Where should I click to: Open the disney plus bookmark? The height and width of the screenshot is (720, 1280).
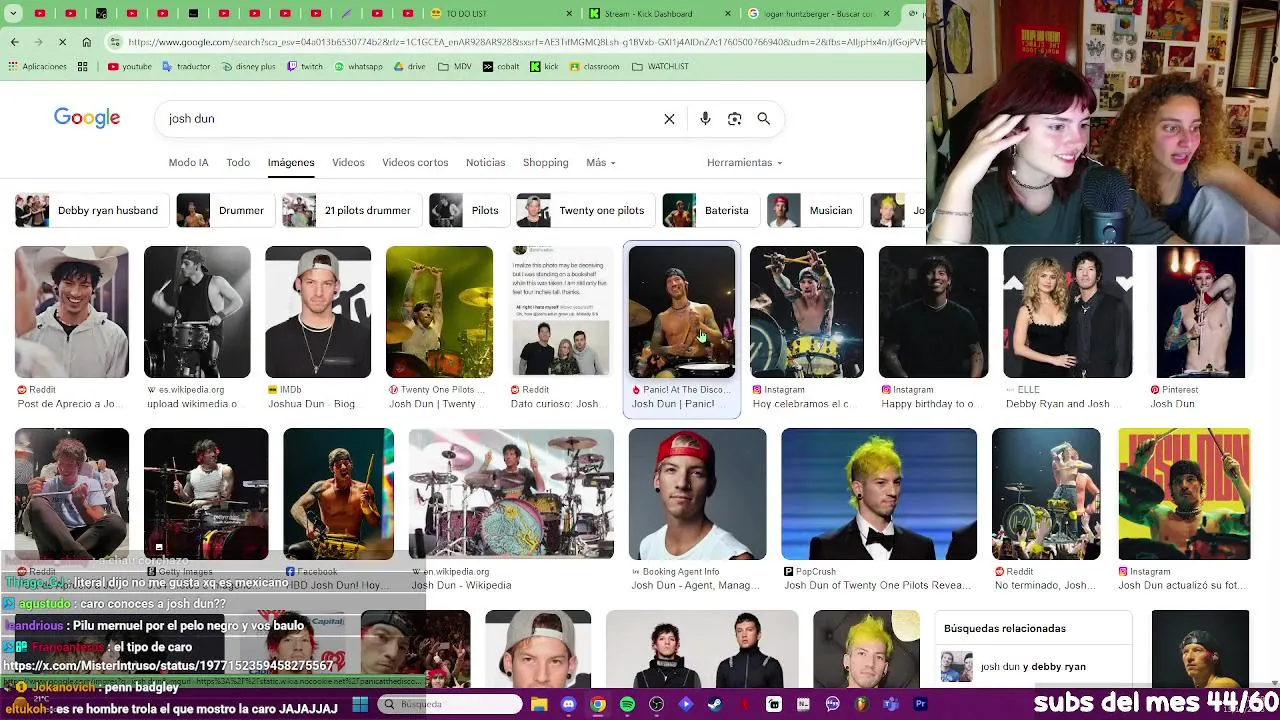point(248,67)
